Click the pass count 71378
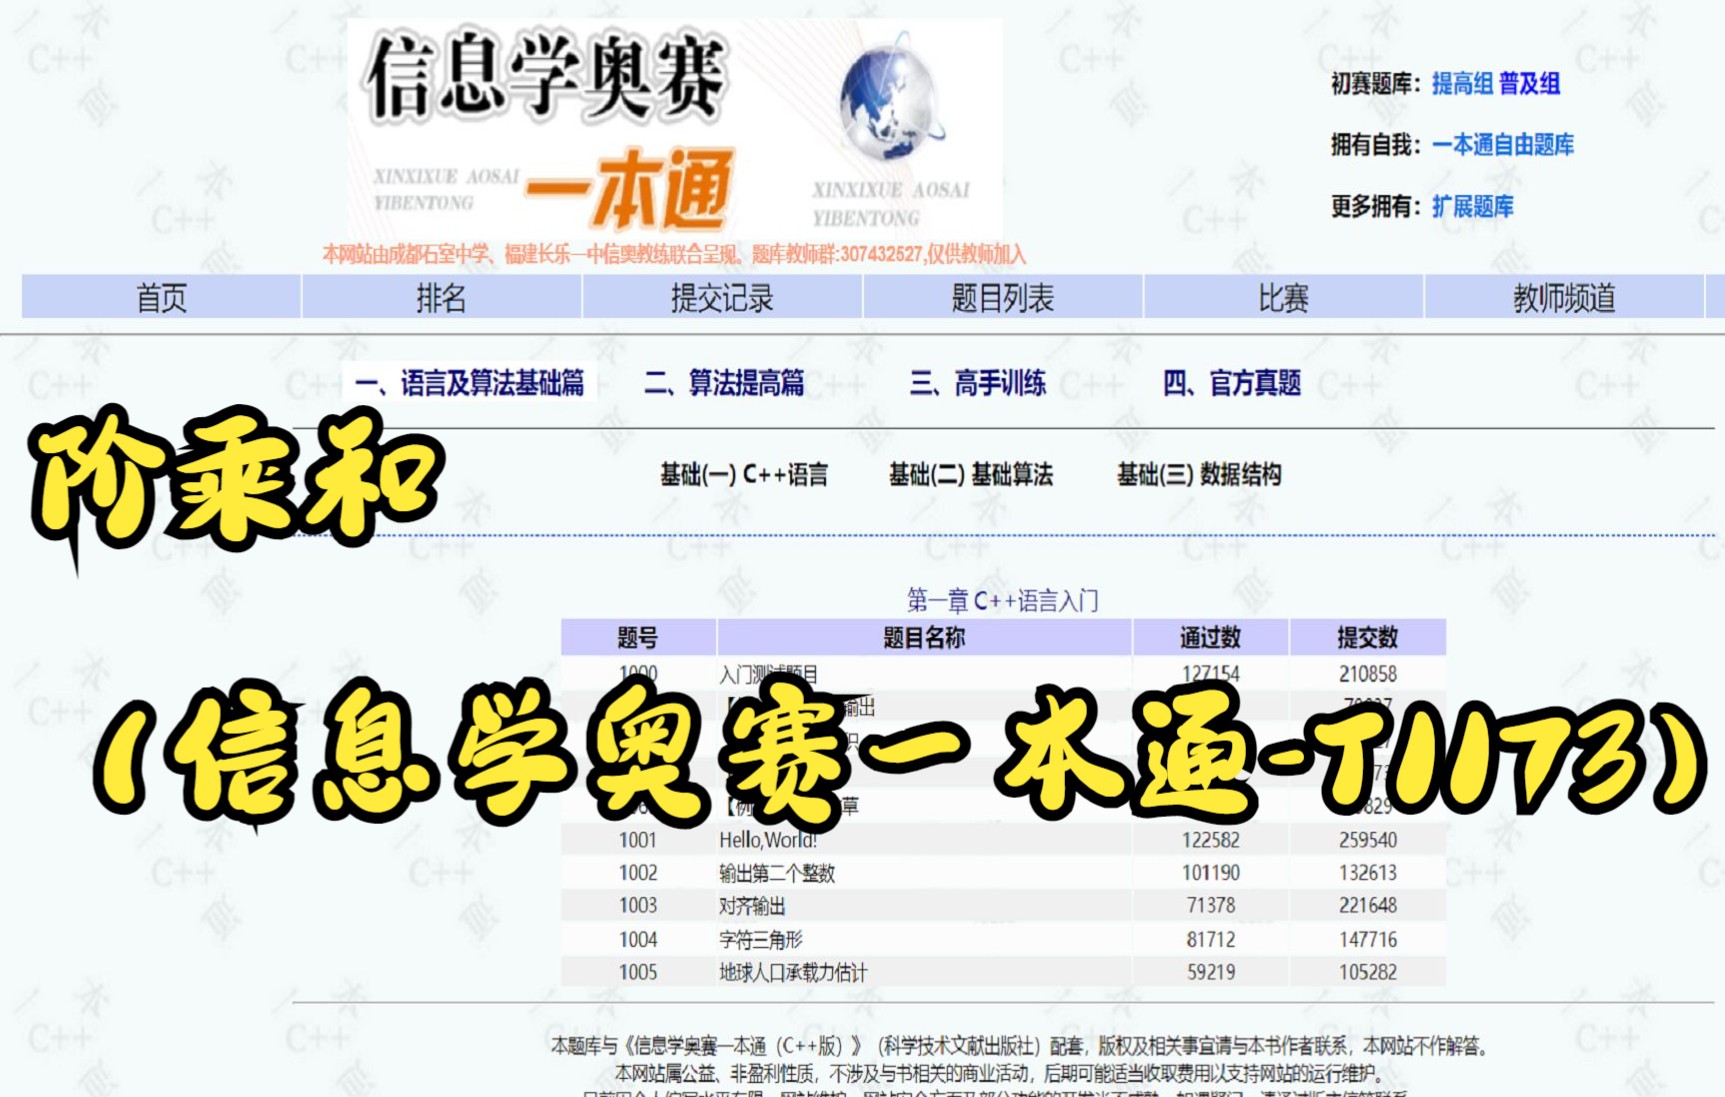 coord(1211,907)
